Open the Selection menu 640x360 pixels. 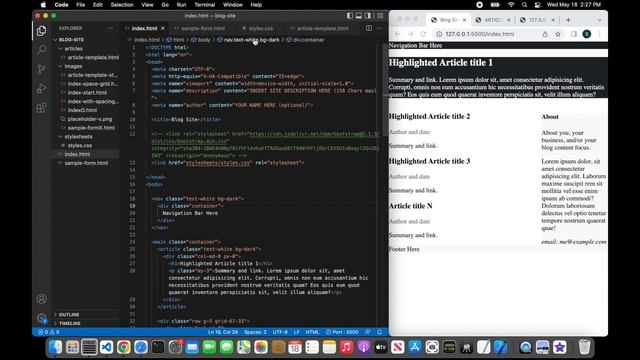tap(122, 5)
